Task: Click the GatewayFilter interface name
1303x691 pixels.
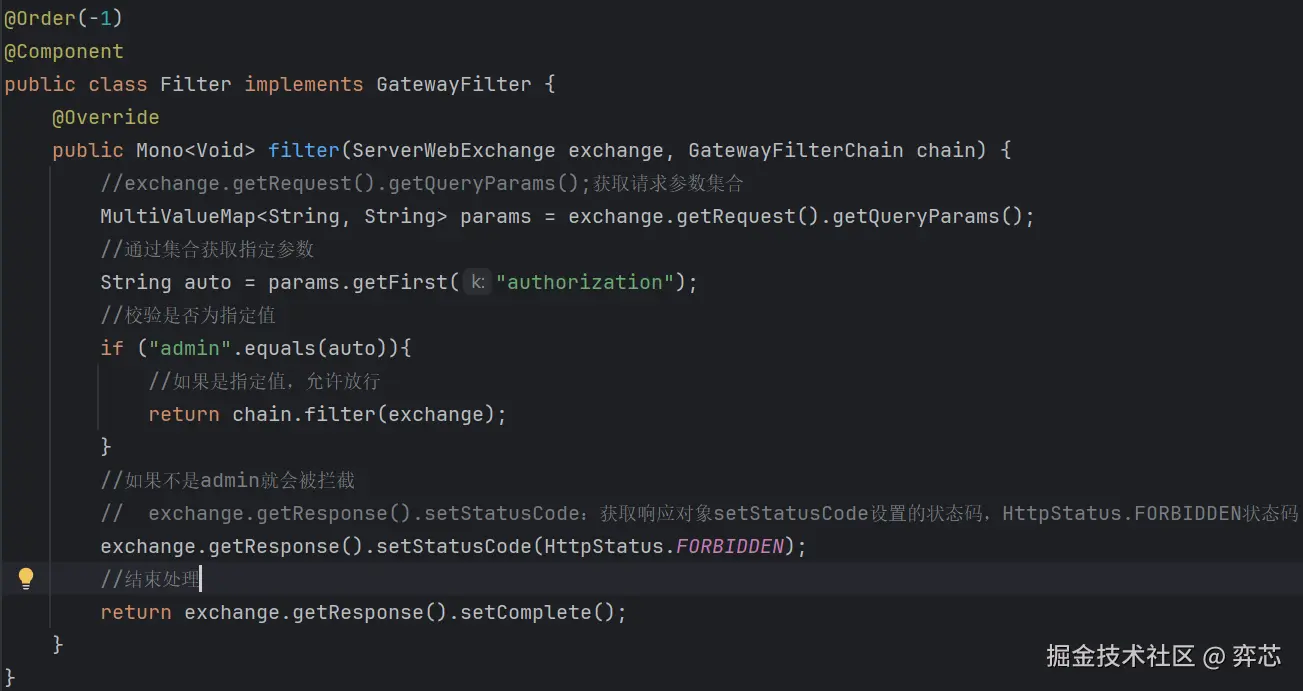Action: (x=453, y=84)
